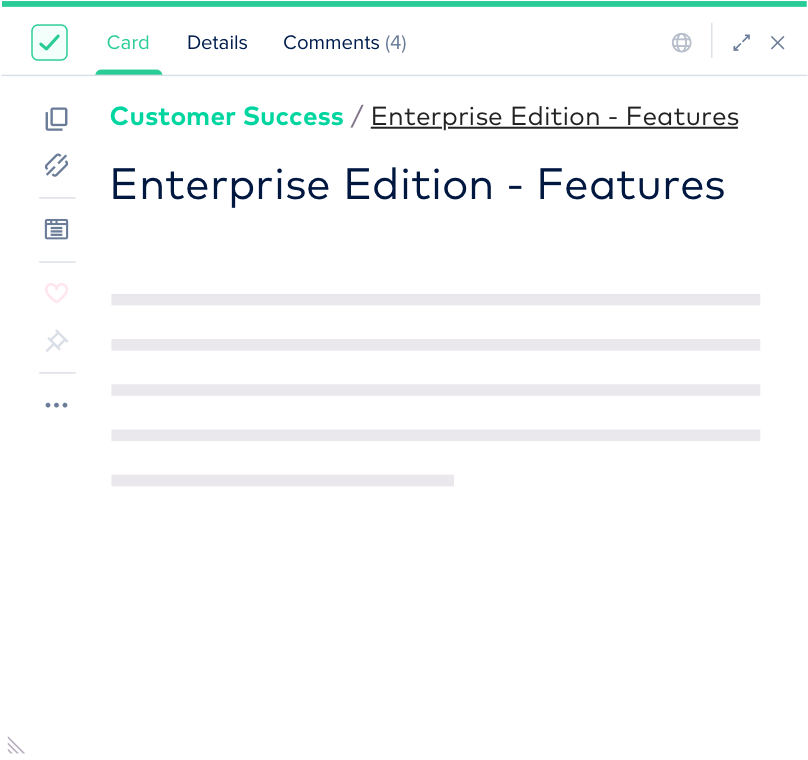Click the large Enterprise Edition - Features title
This screenshot has width=808, height=760.
click(417, 185)
